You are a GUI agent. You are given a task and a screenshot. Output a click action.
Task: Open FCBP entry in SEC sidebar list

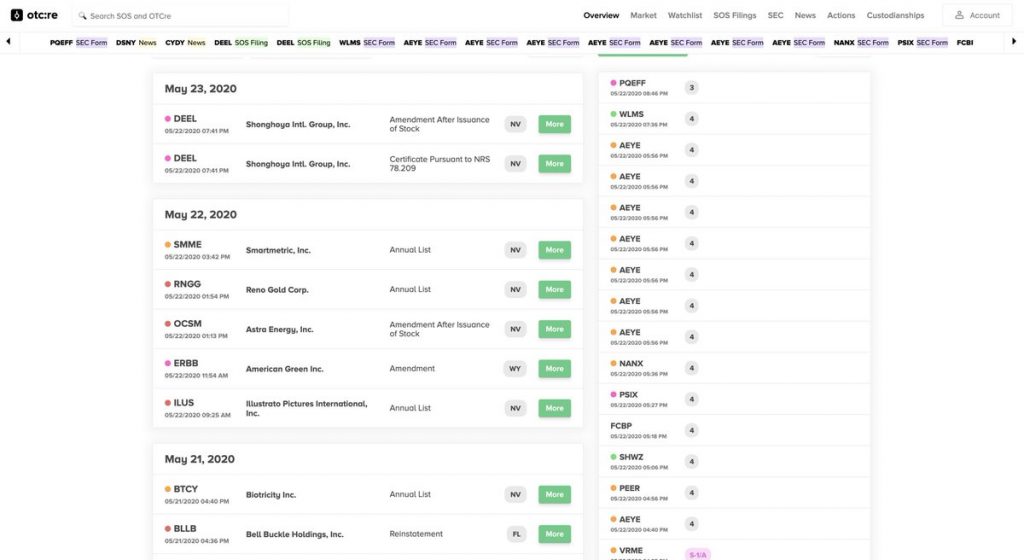pyautogui.click(x=734, y=431)
